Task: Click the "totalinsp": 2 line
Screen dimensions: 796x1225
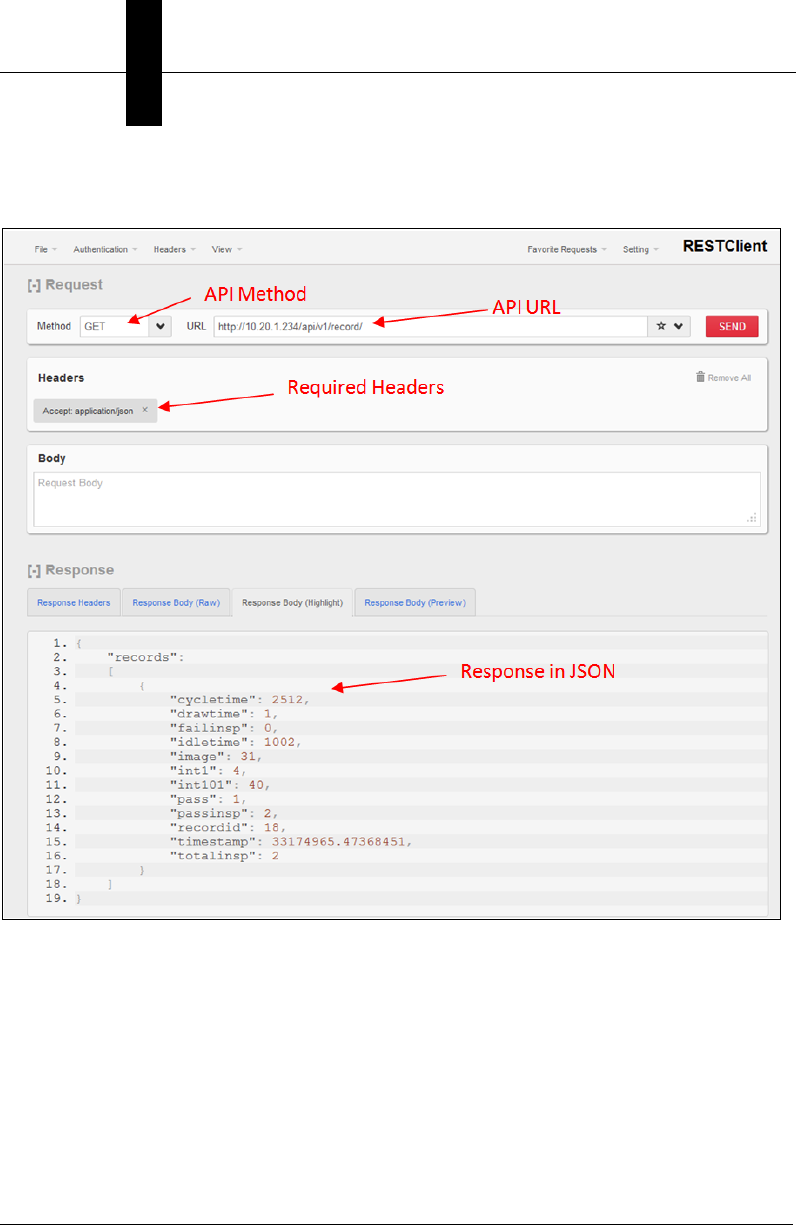Action: [224, 856]
